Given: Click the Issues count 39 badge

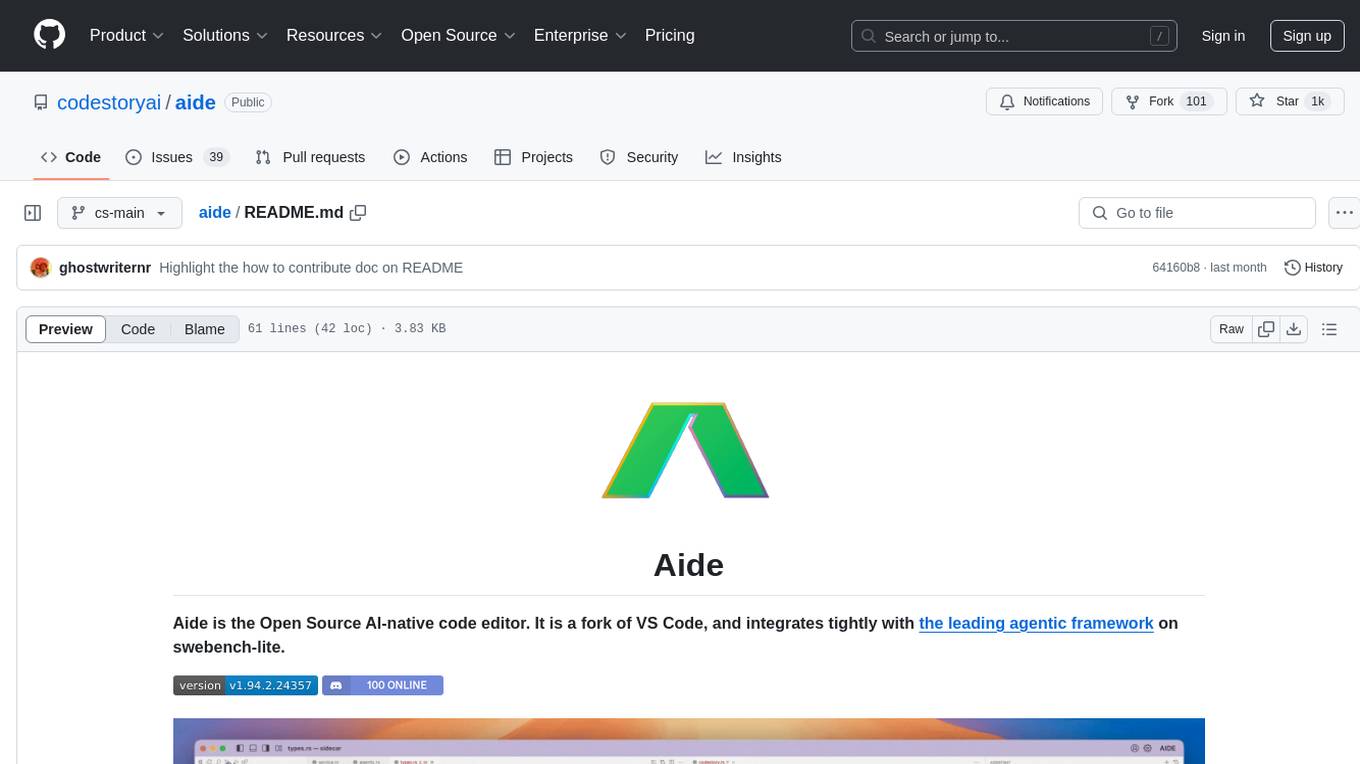Looking at the screenshot, I should pos(216,157).
